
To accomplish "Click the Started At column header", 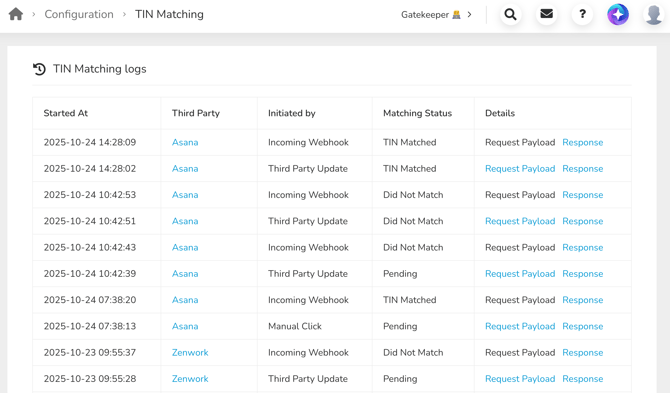I will pos(65,113).
